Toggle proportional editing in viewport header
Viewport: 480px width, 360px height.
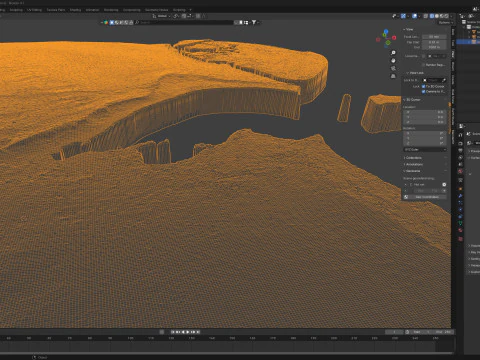coord(198,16)
